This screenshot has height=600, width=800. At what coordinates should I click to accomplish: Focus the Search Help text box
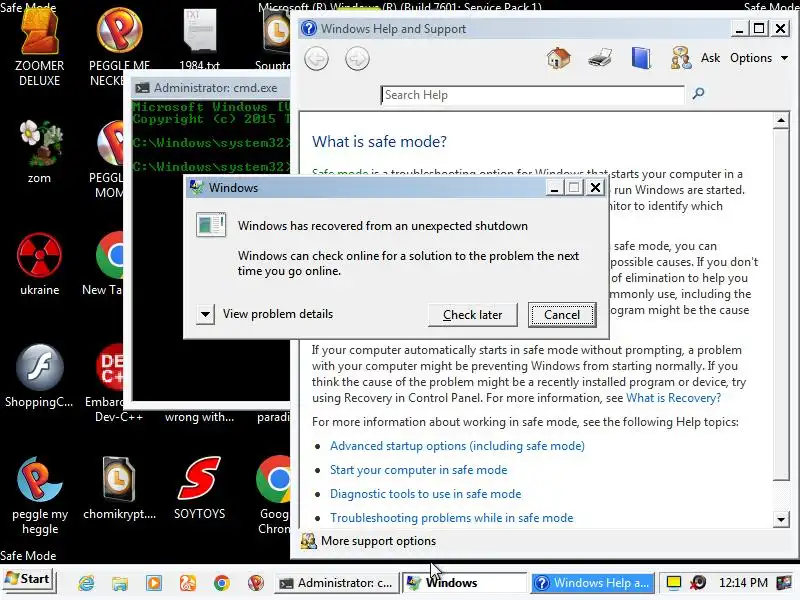pyautogui.click(x=532, y=95)
